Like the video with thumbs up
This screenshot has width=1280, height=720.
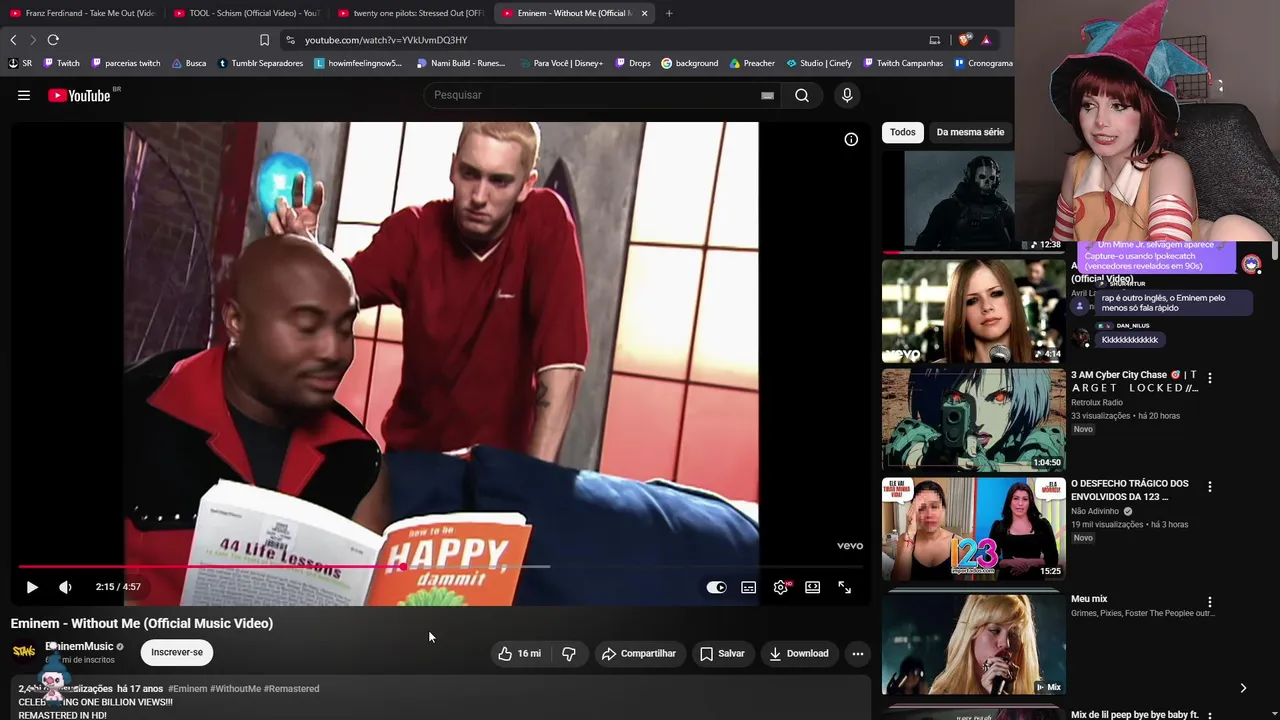519,654
